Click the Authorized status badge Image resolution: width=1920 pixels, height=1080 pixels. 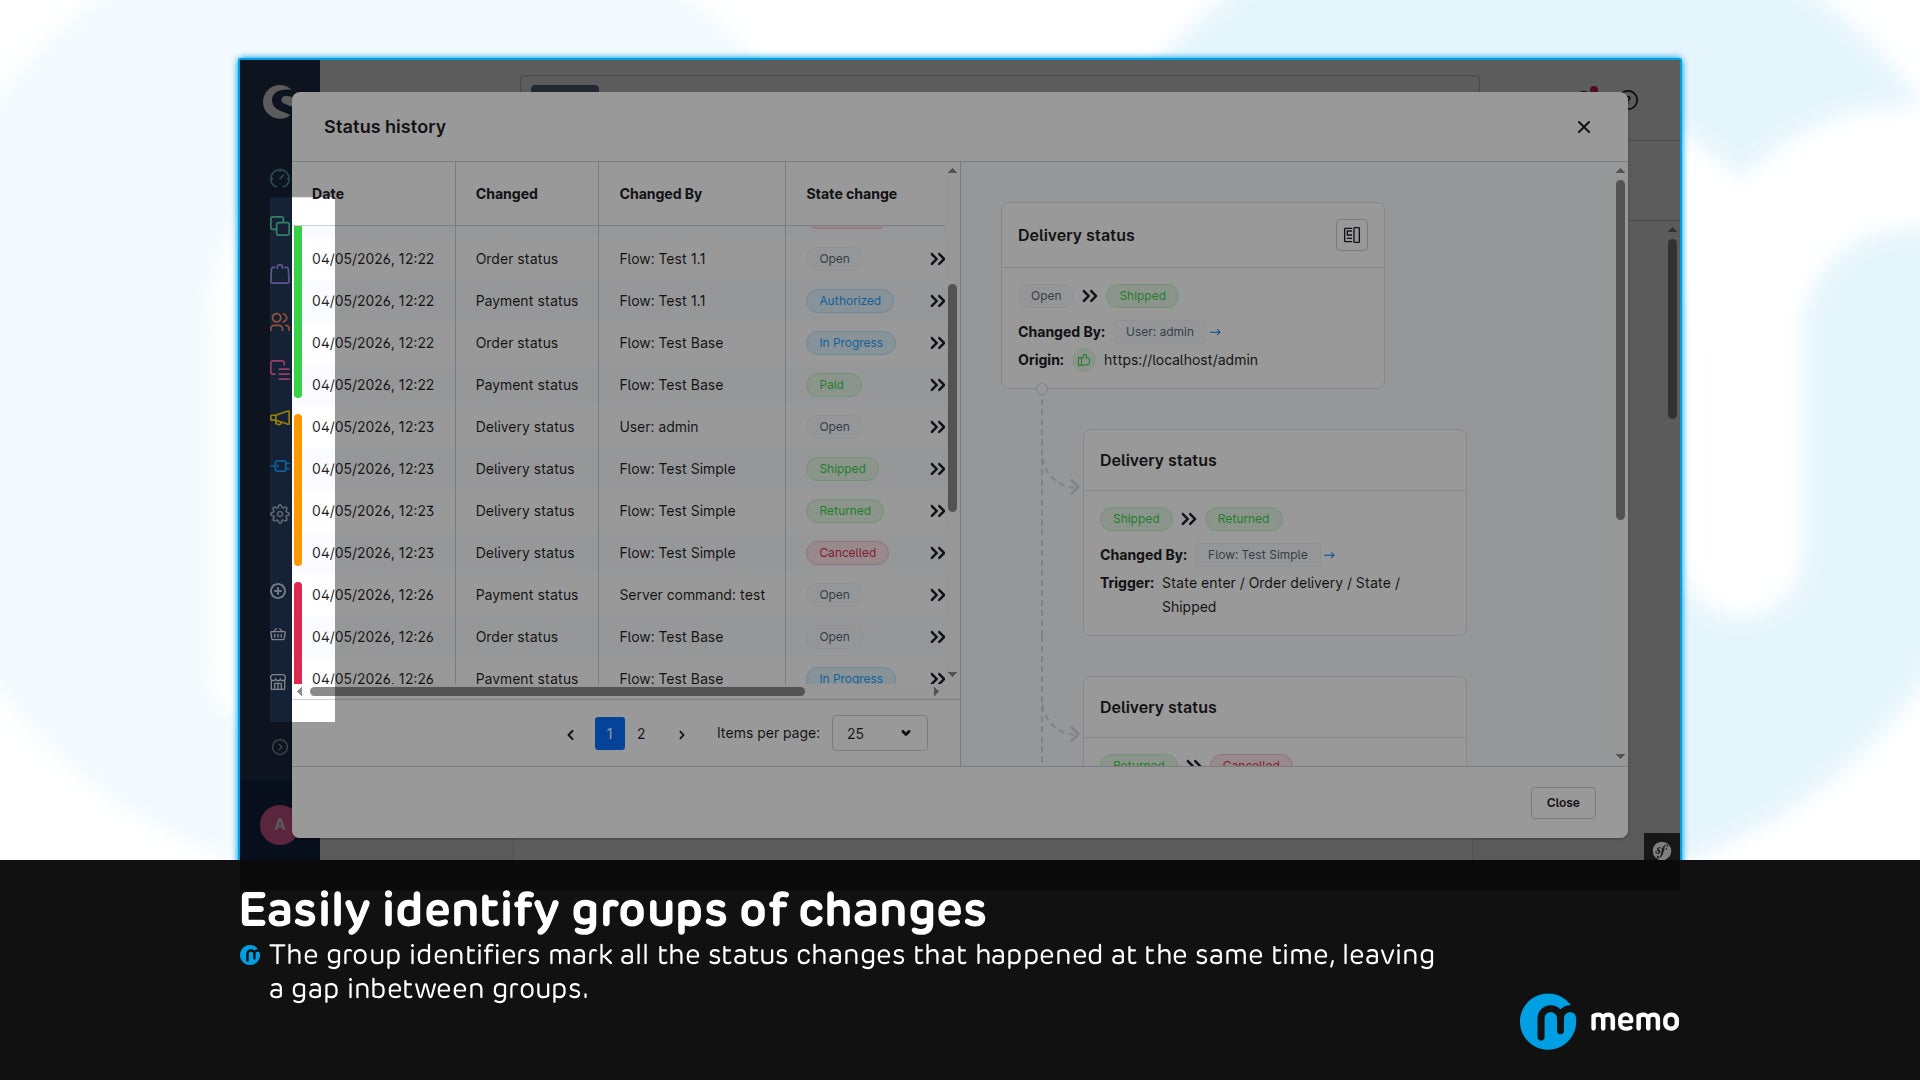click(x=850, y=301)
